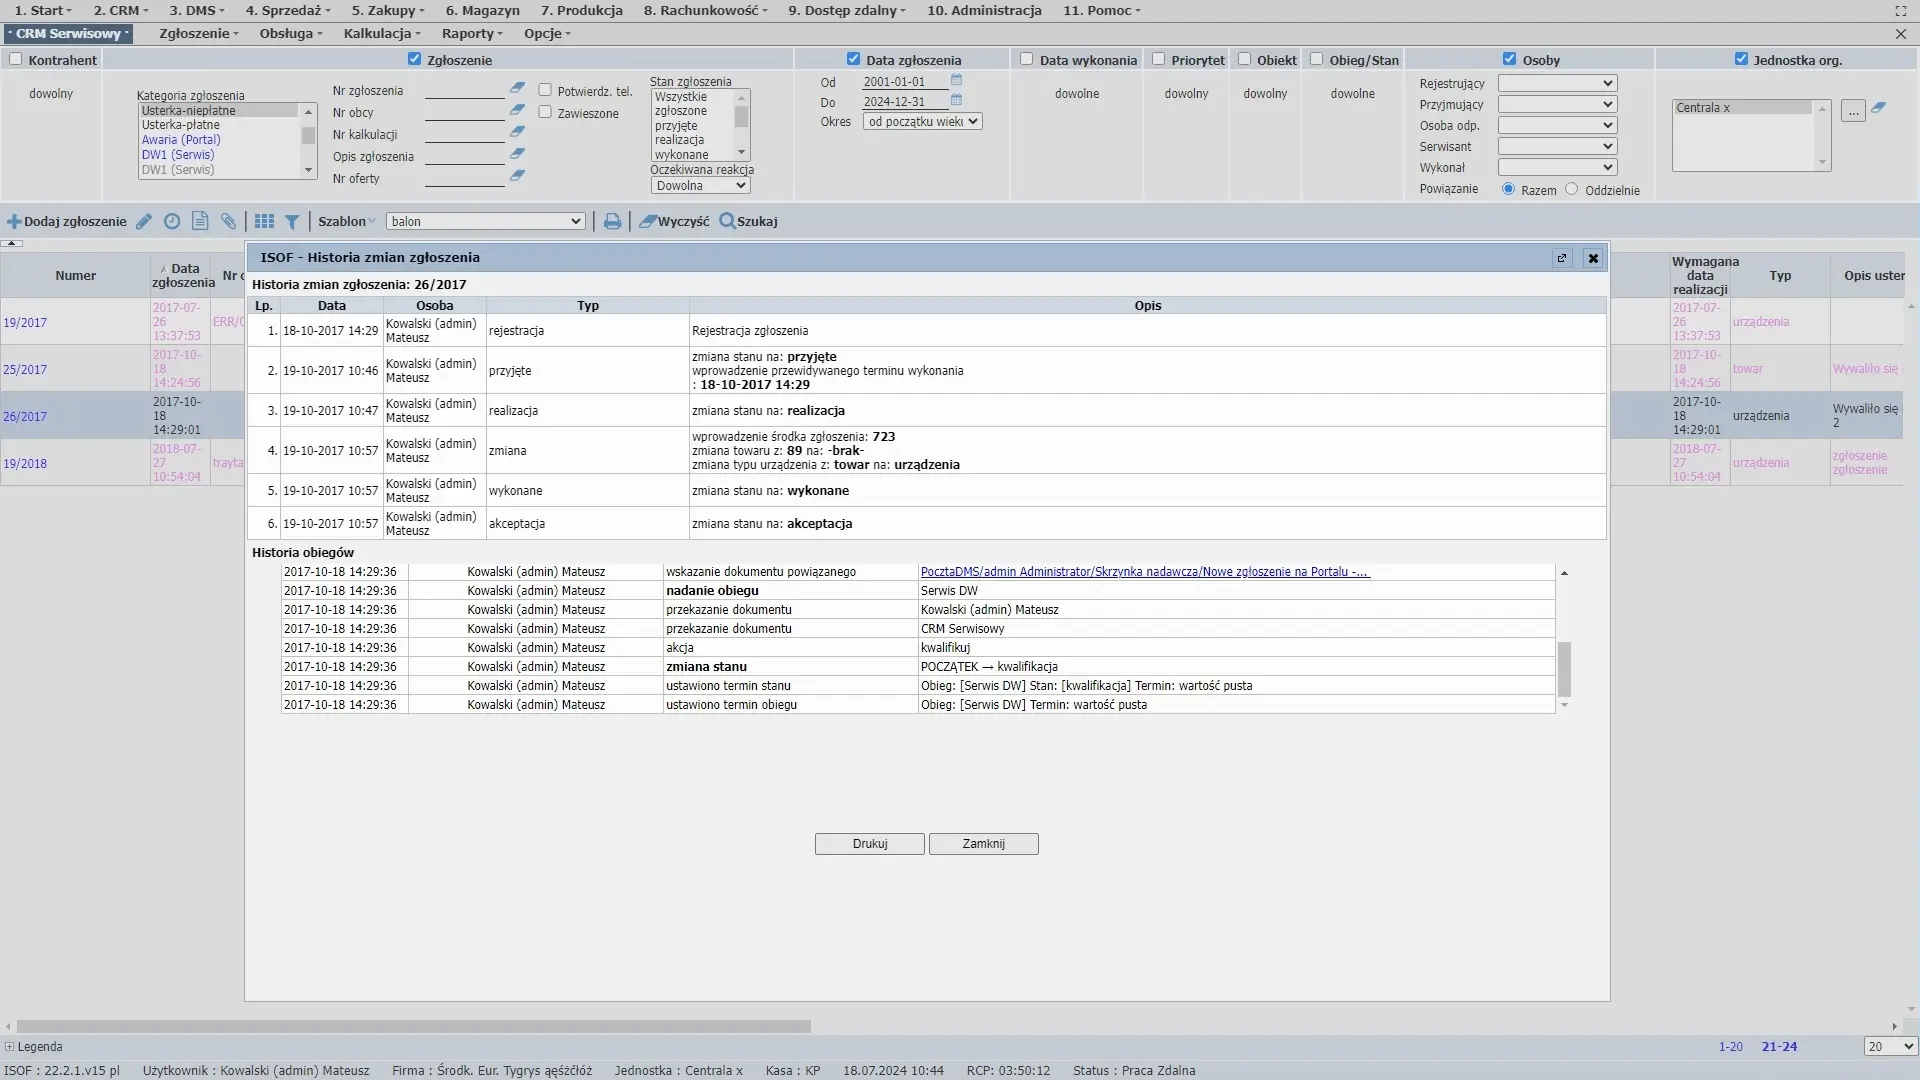
Task: Expand the Szablon balon dropdown
Action: 486,222
